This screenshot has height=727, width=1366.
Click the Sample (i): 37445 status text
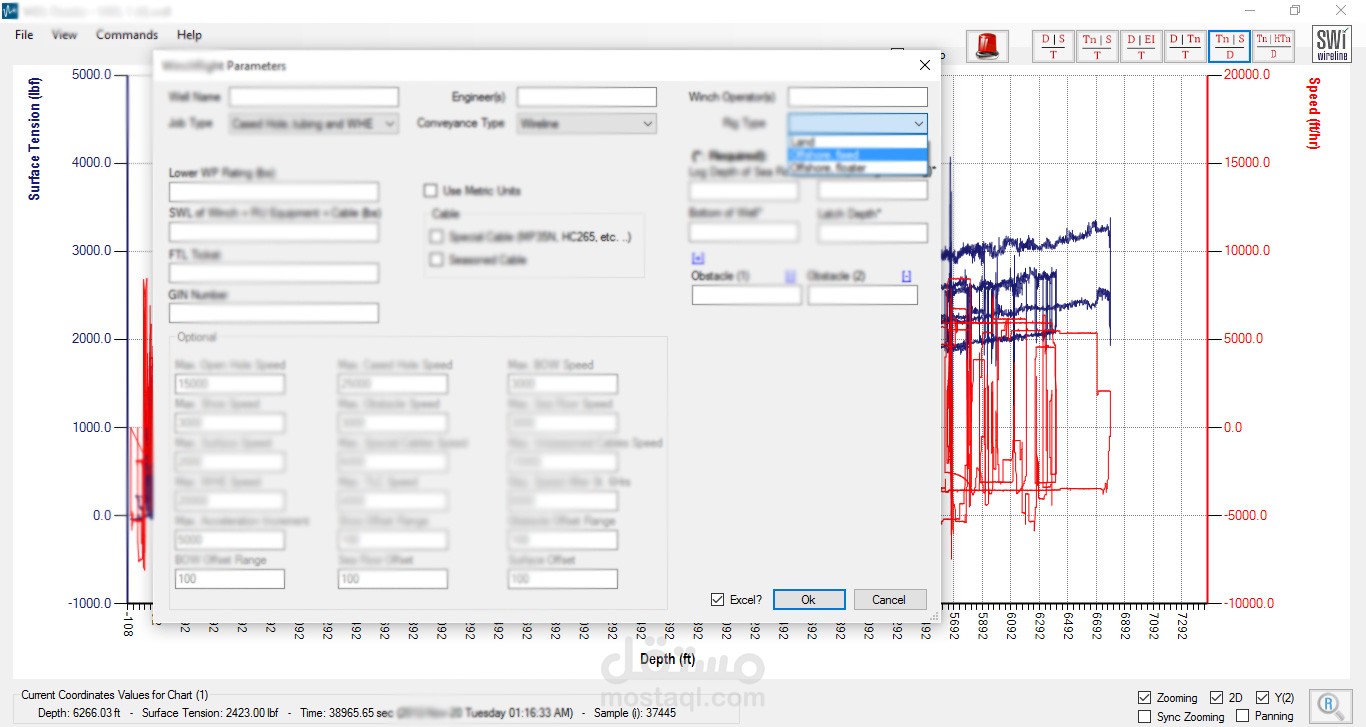(633, 713)
